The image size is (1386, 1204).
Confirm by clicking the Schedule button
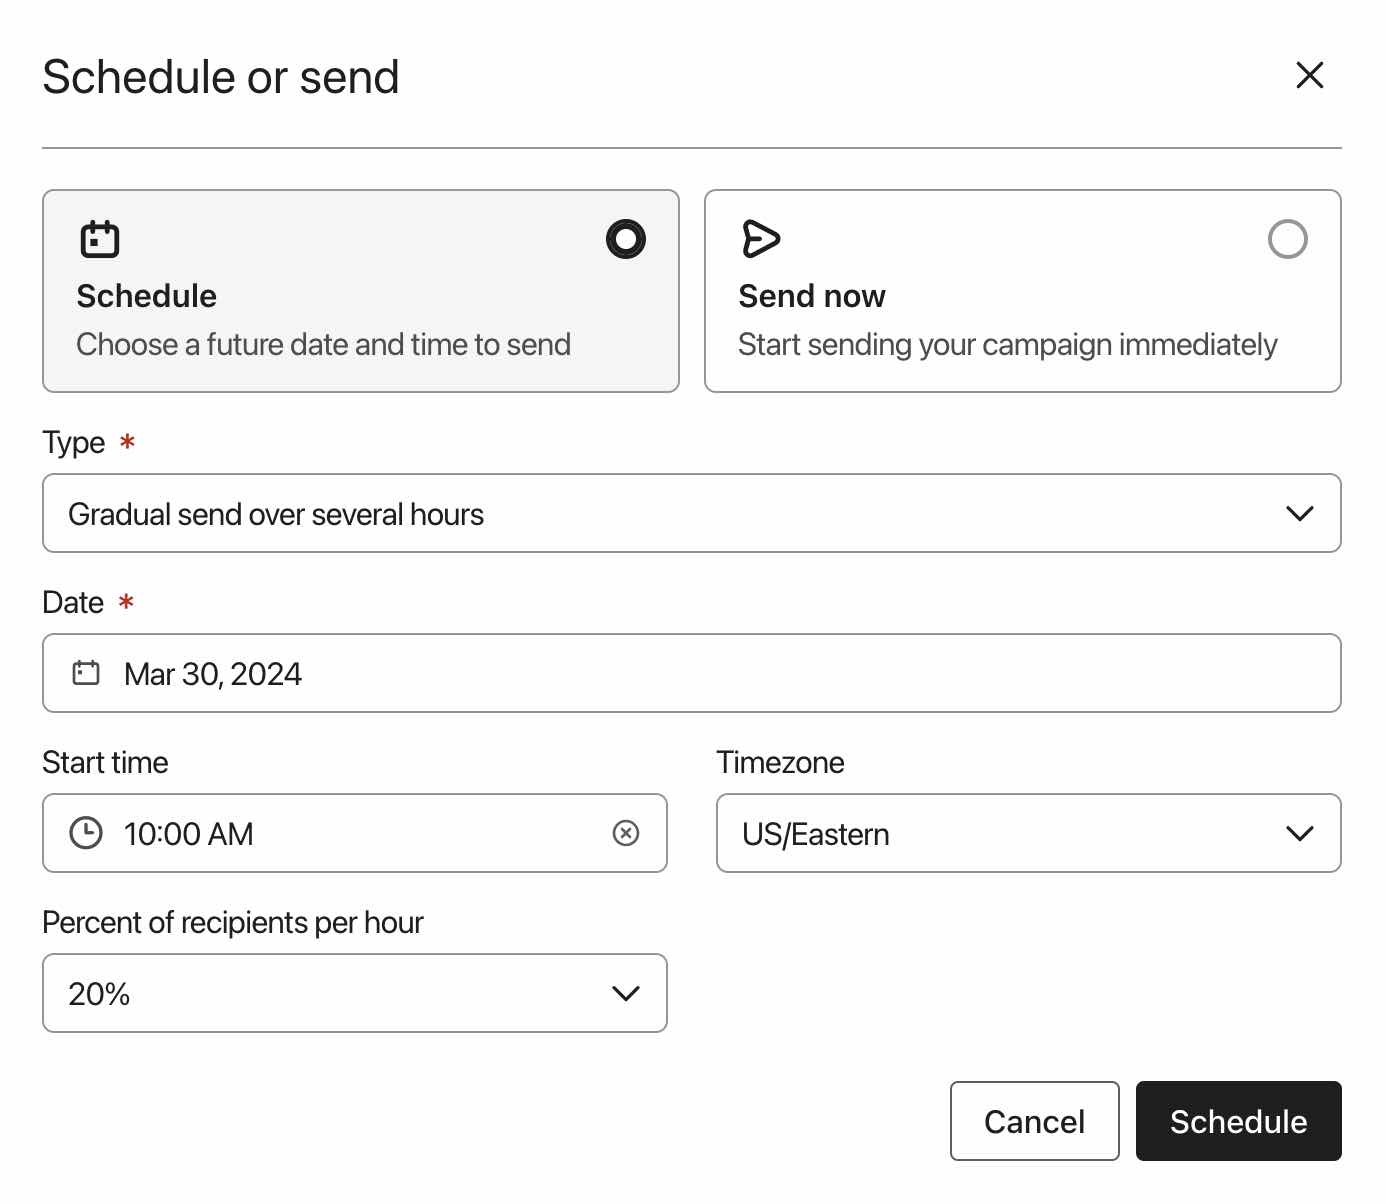pos(1238,1121)
